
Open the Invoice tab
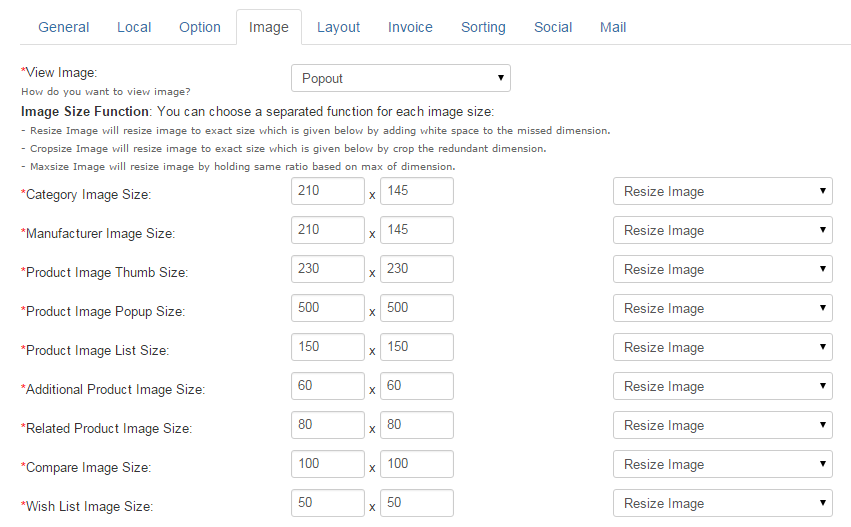pos(410,27)
